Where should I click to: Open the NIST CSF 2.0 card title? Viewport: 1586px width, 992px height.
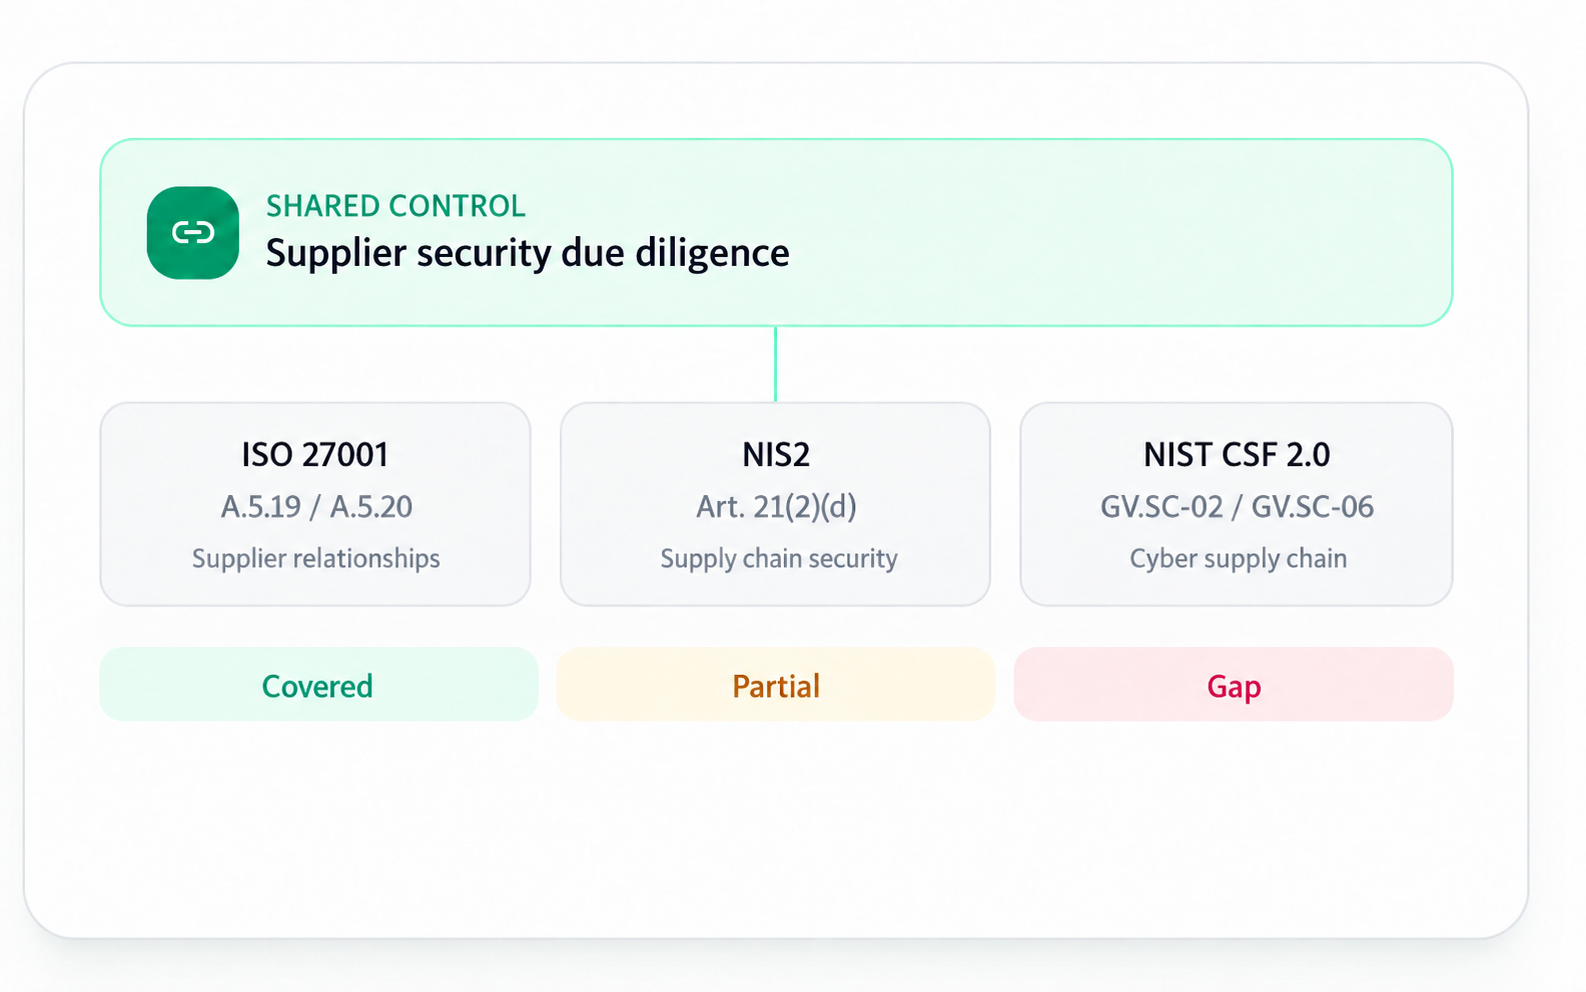1237,455
